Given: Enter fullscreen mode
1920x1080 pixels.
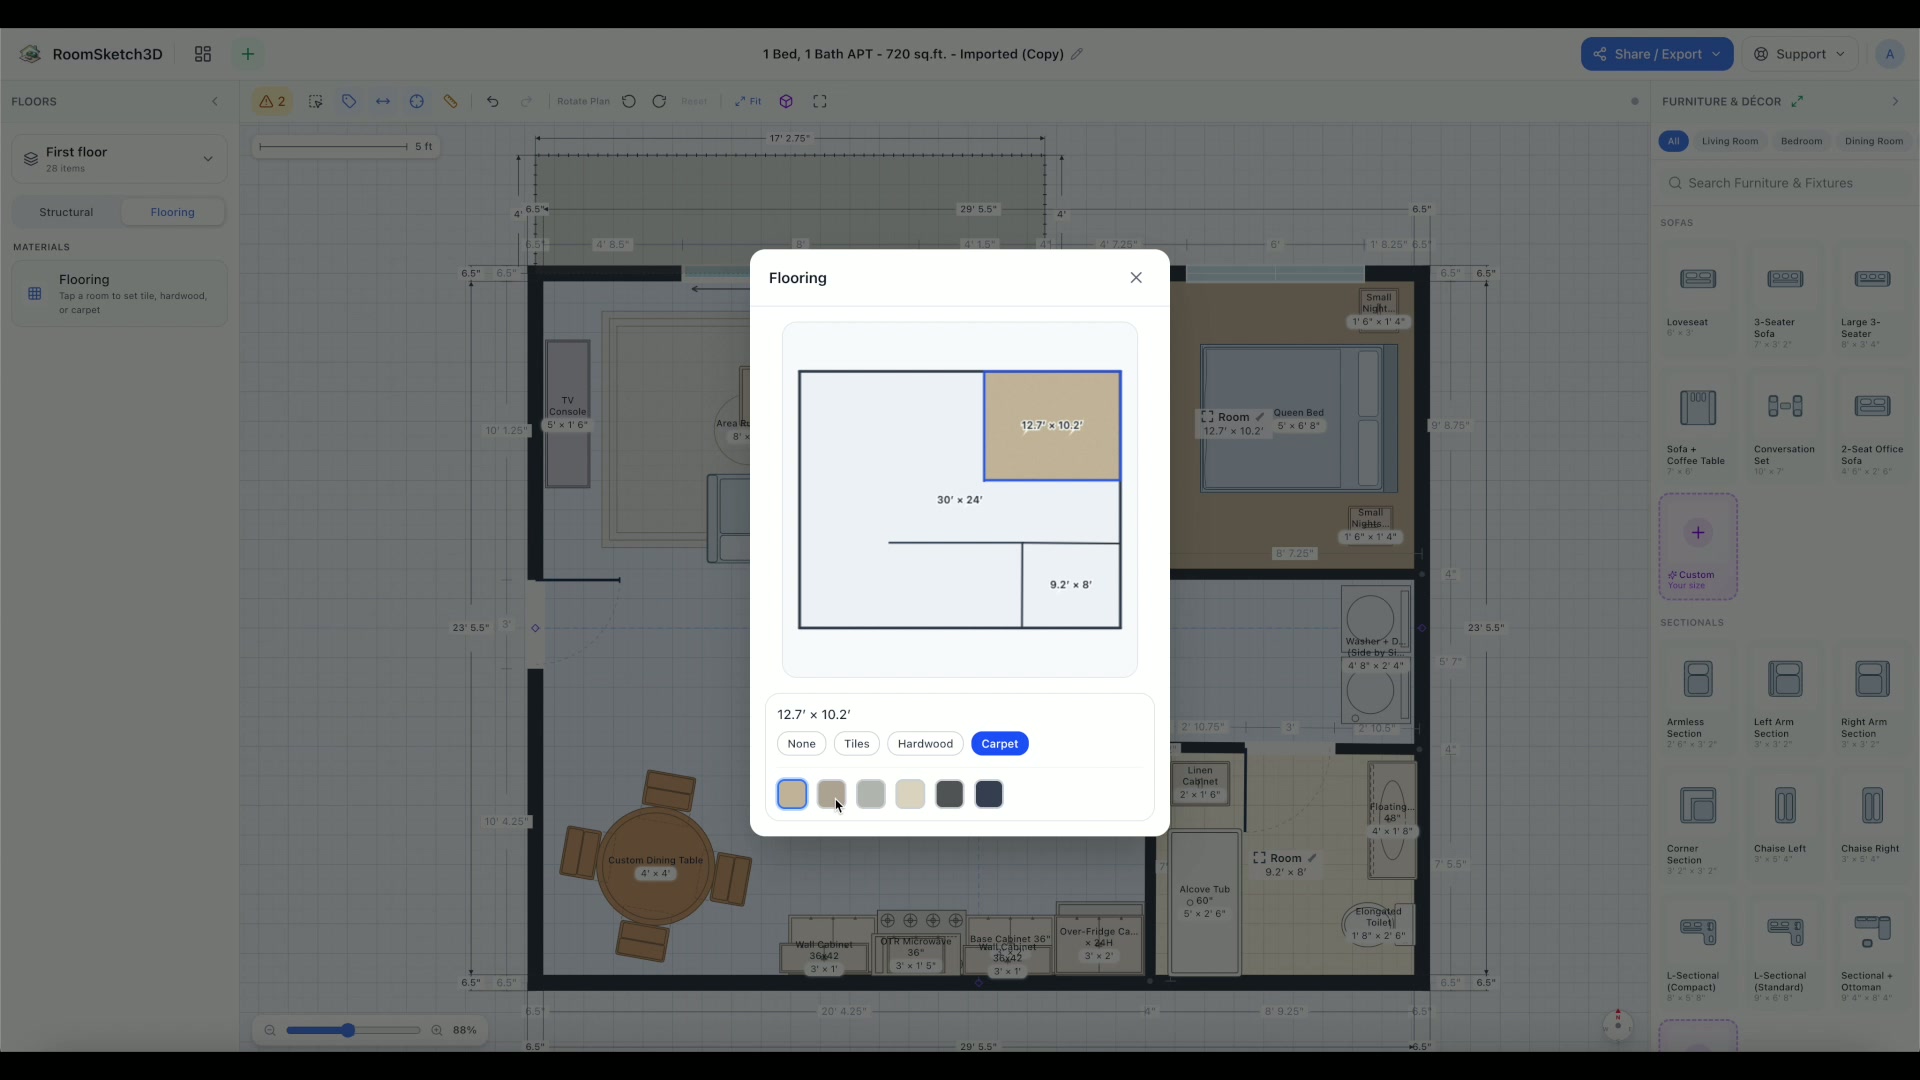Looking at the screenshot, I should tap(820, 101).
